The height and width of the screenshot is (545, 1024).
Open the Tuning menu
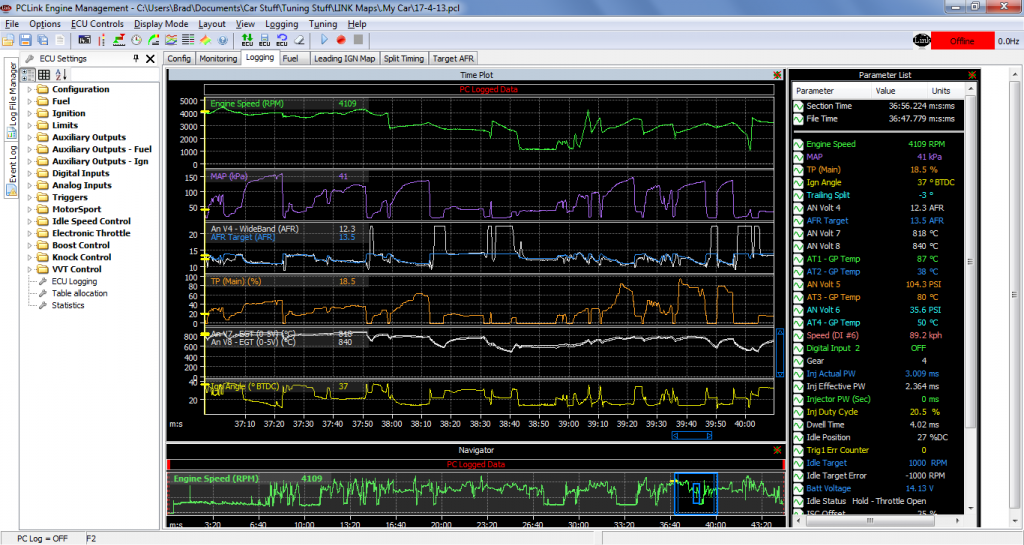tap(323, 23)
